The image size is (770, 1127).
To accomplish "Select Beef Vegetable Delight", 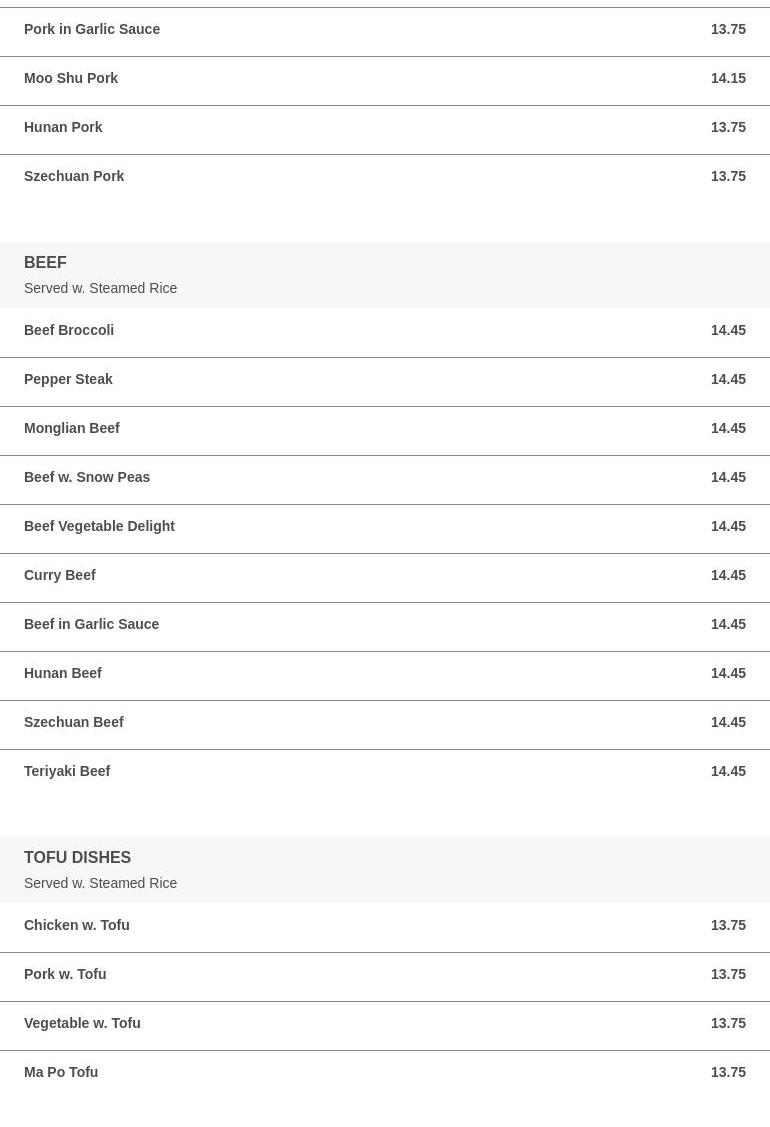I will tap(385, 528).
